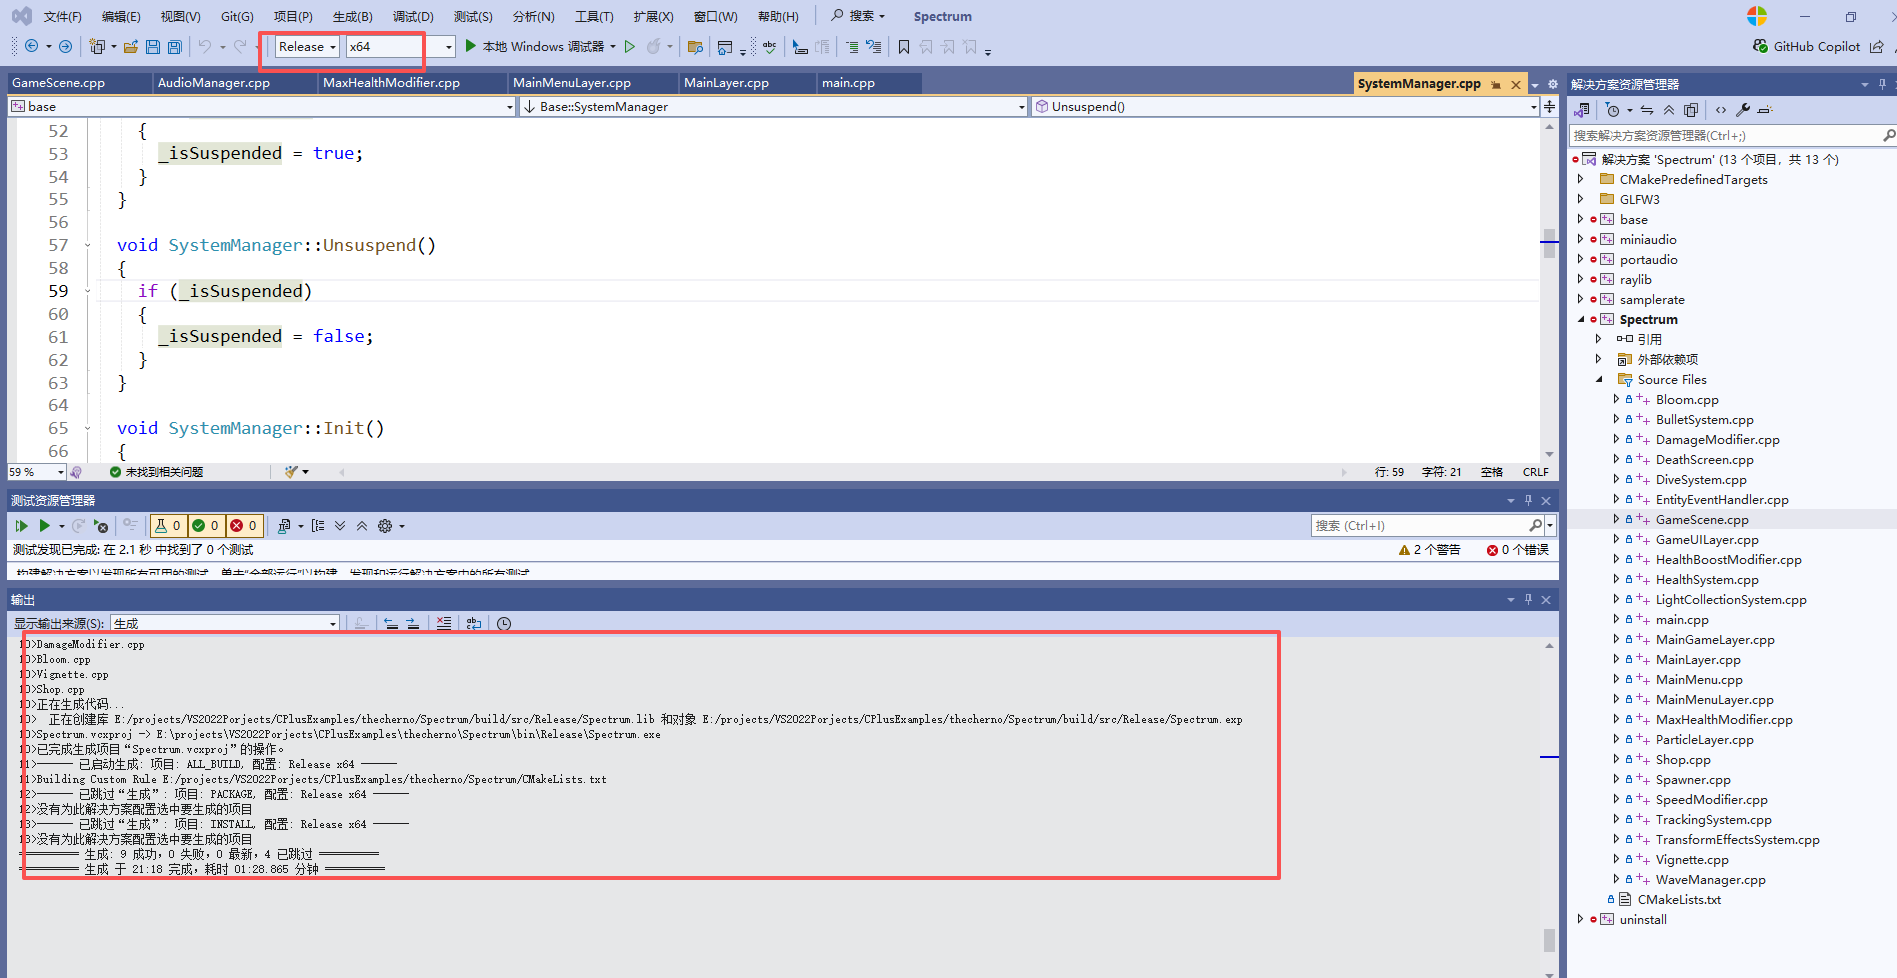Image resolution: width=1897 pixels, height=978 pixels.
Task: Open the 生成(B) build menu
Action: [x=352, y=16]
